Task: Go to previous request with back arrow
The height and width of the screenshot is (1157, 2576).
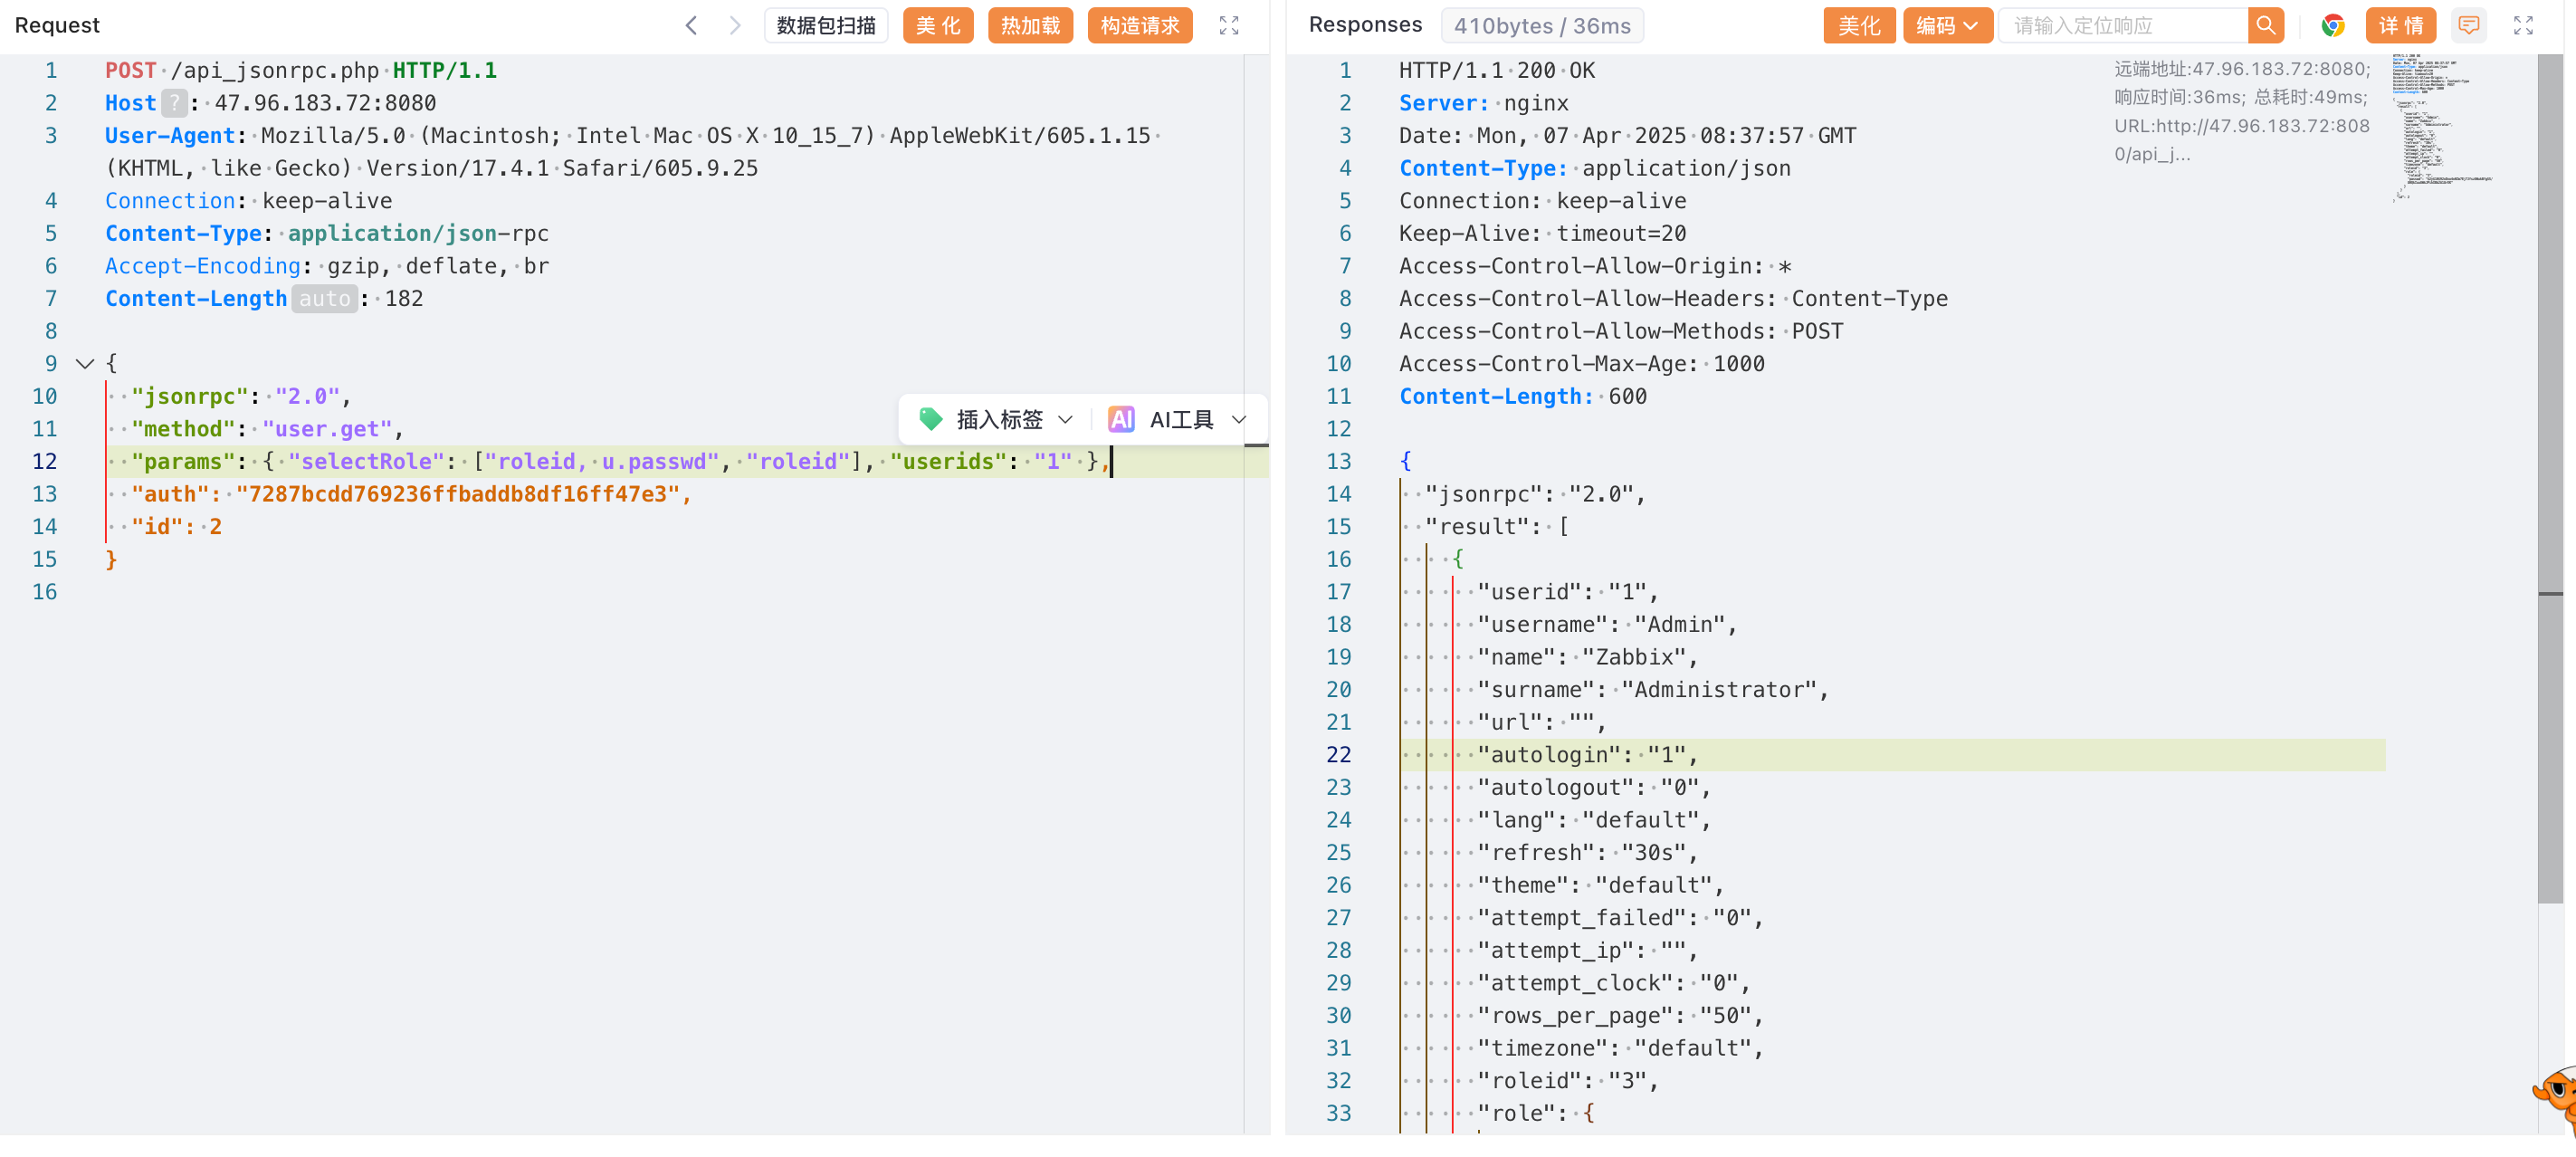Action: click(691, 25)
